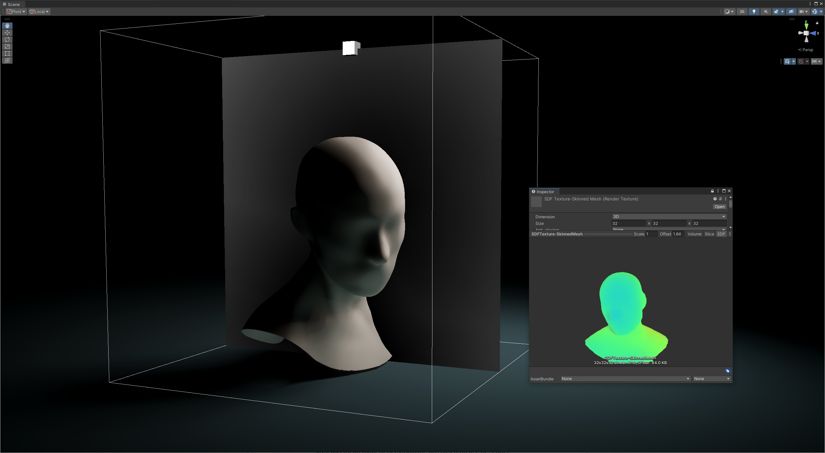Click the first Size input field
The image size is (825, 453).
coord(628,224)
